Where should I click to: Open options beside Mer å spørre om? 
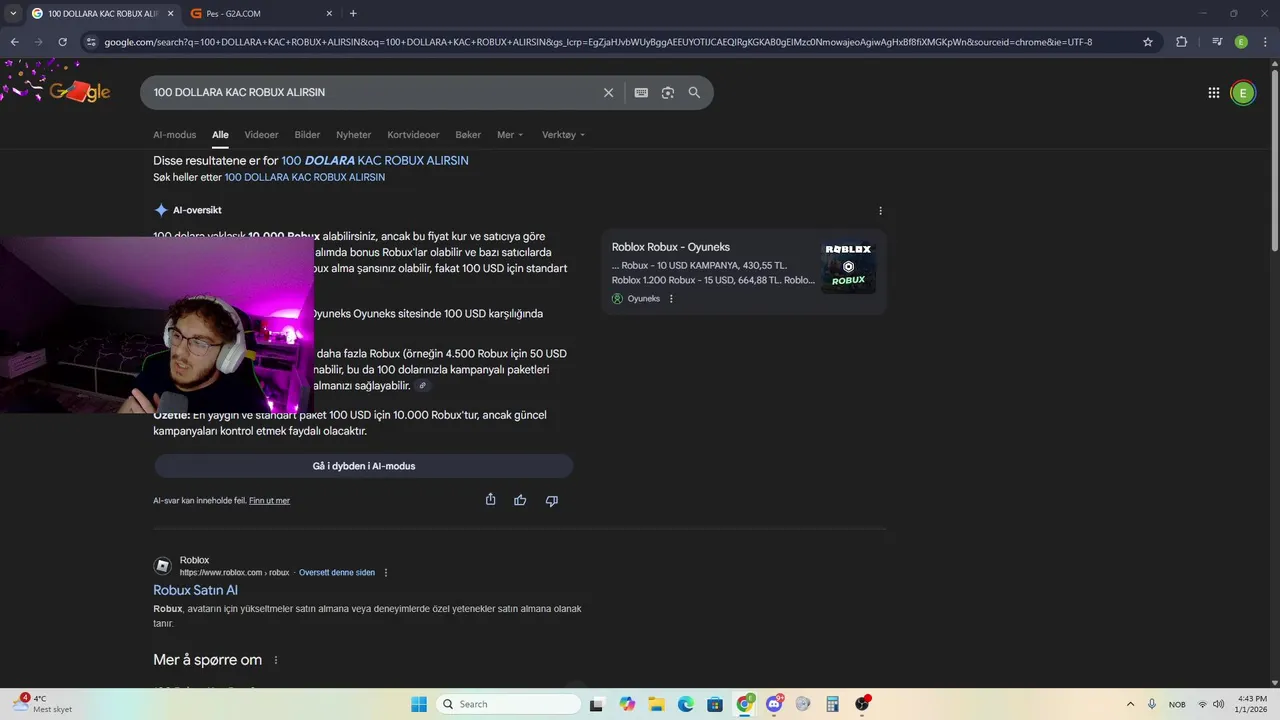pyautogui.click(x=276, y=660)
